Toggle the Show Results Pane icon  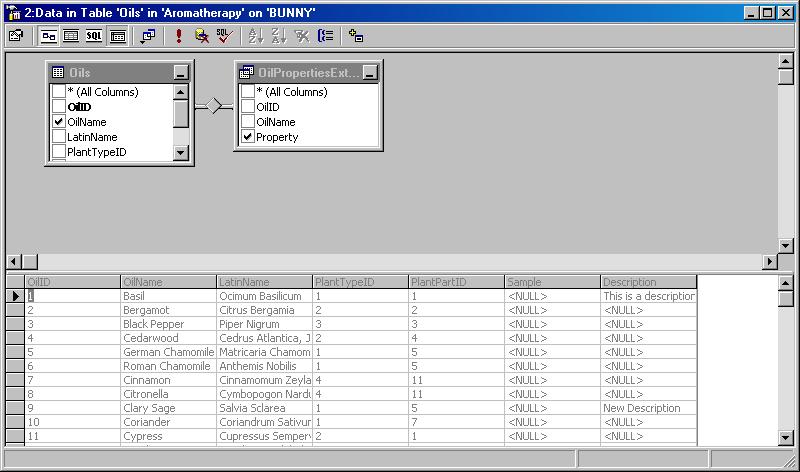pos(117,36)
